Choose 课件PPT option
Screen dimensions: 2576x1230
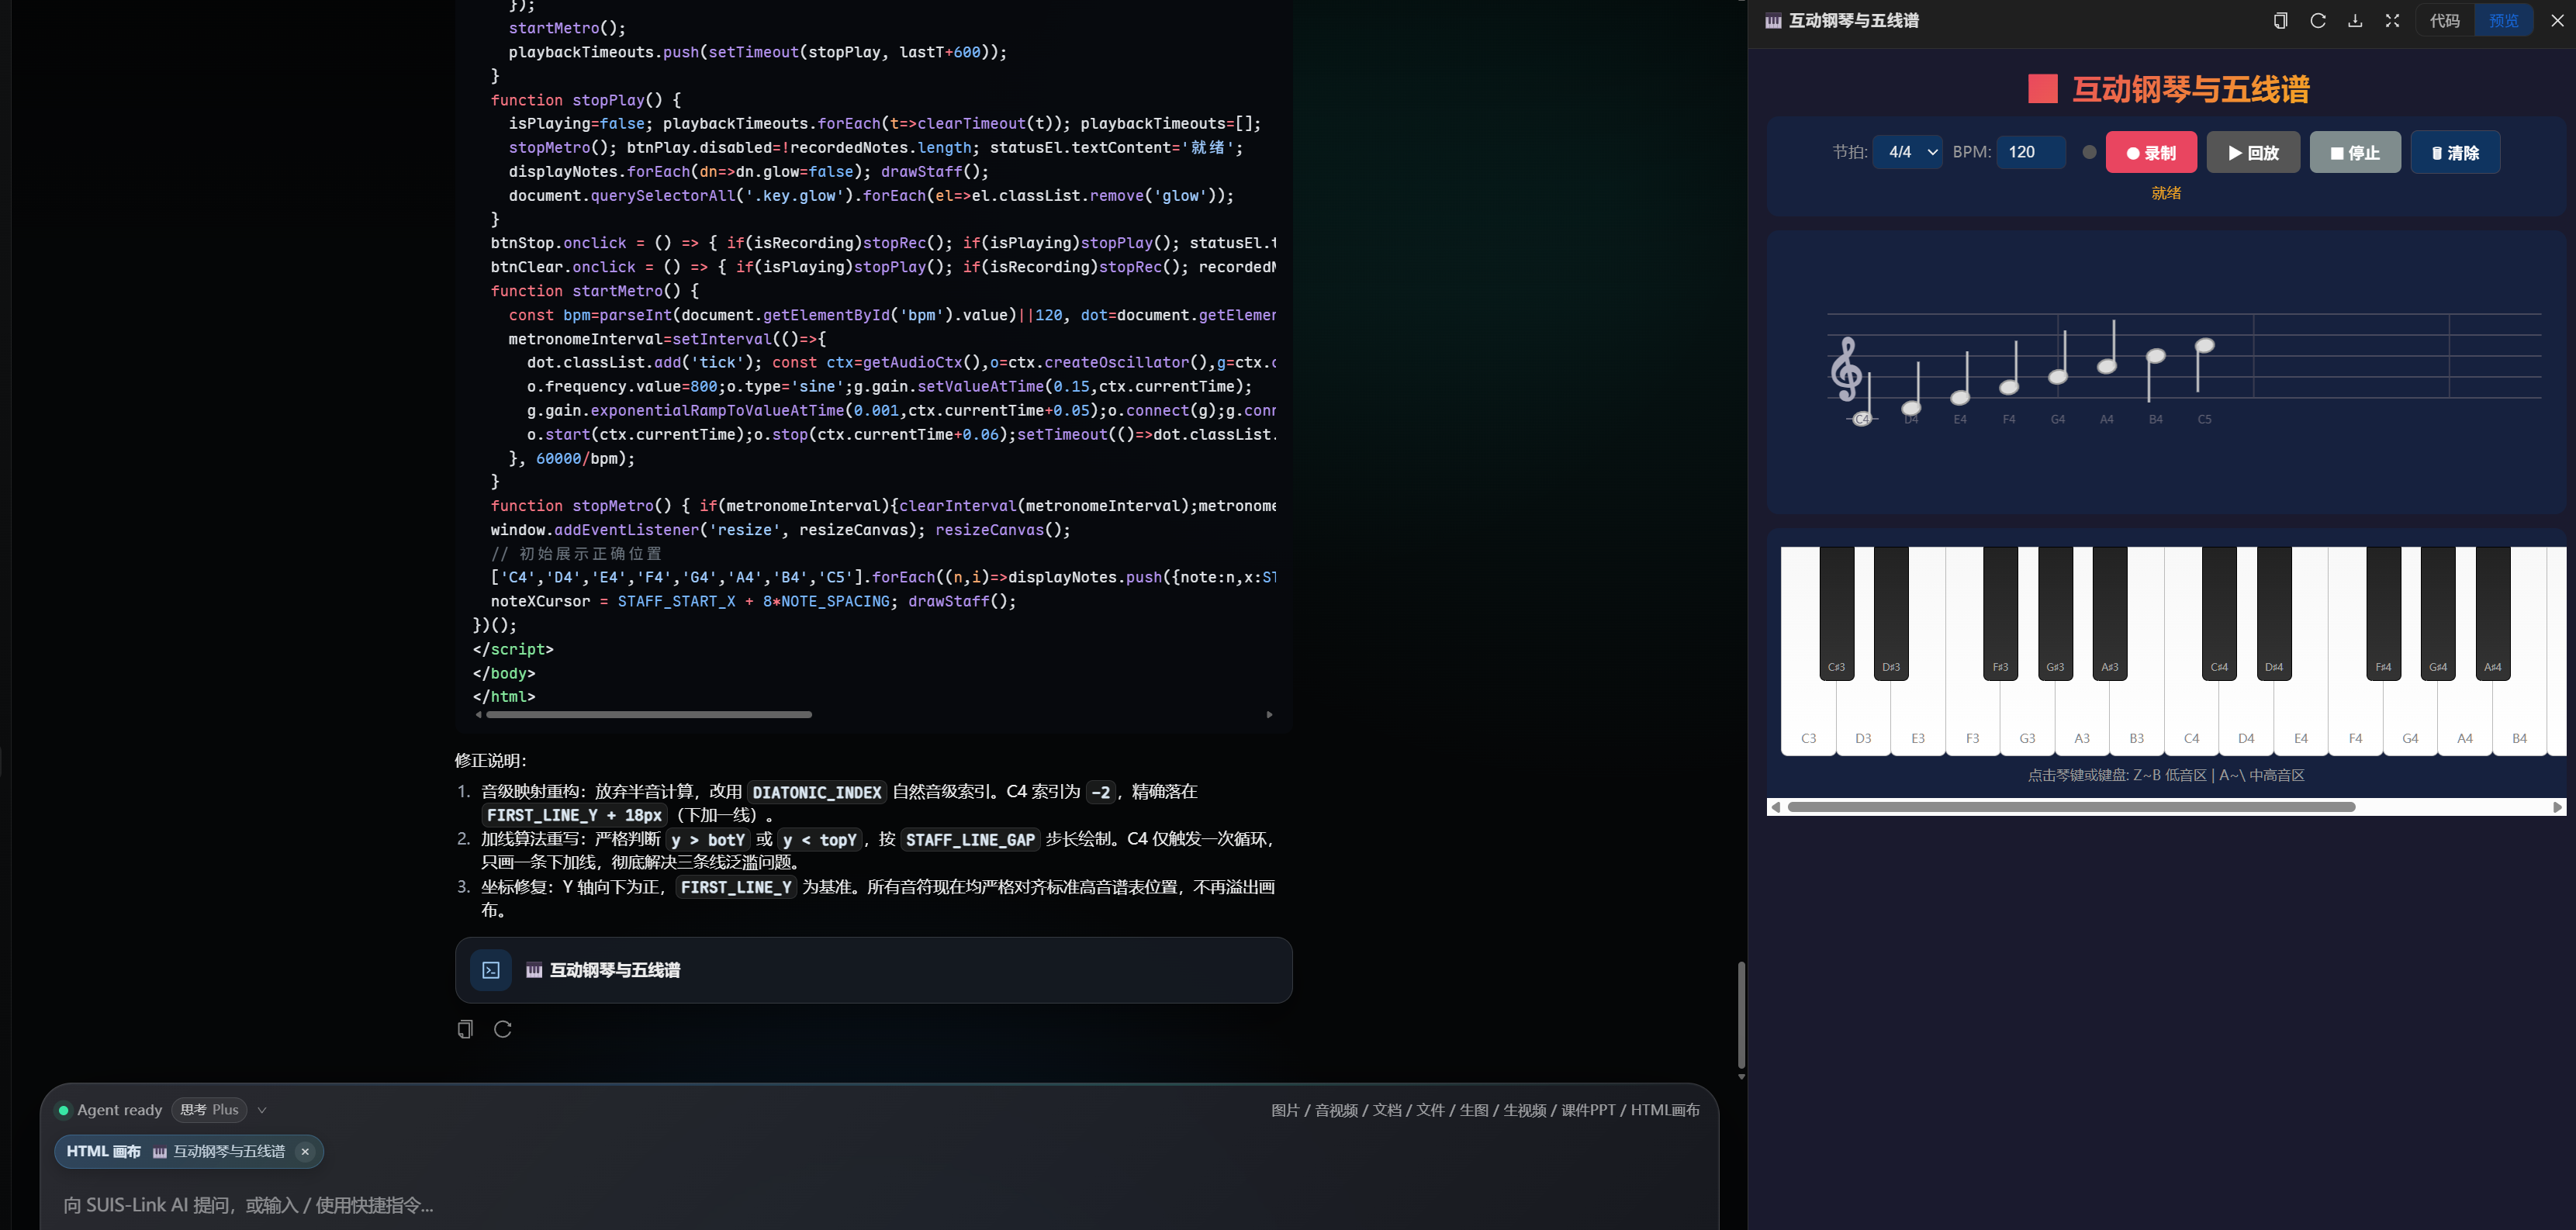[x=1588, y=1110]
